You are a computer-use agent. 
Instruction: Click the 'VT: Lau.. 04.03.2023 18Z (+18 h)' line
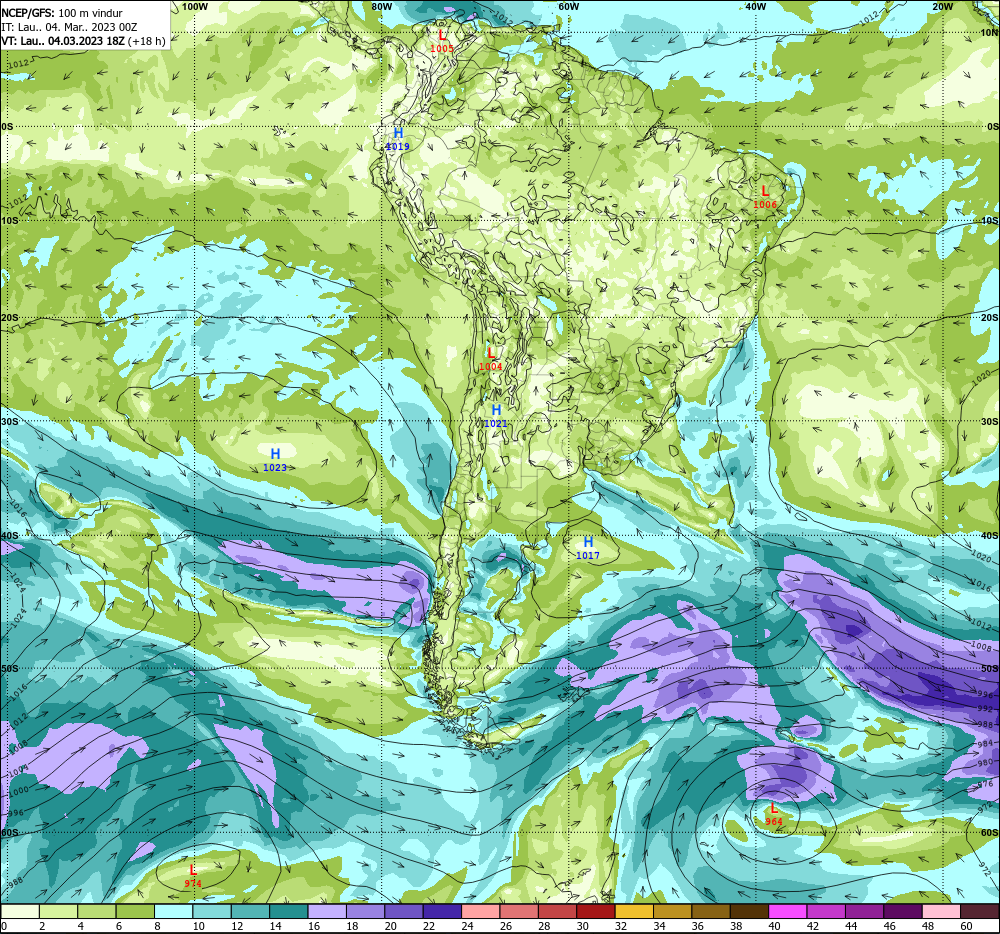click(84, 41)
